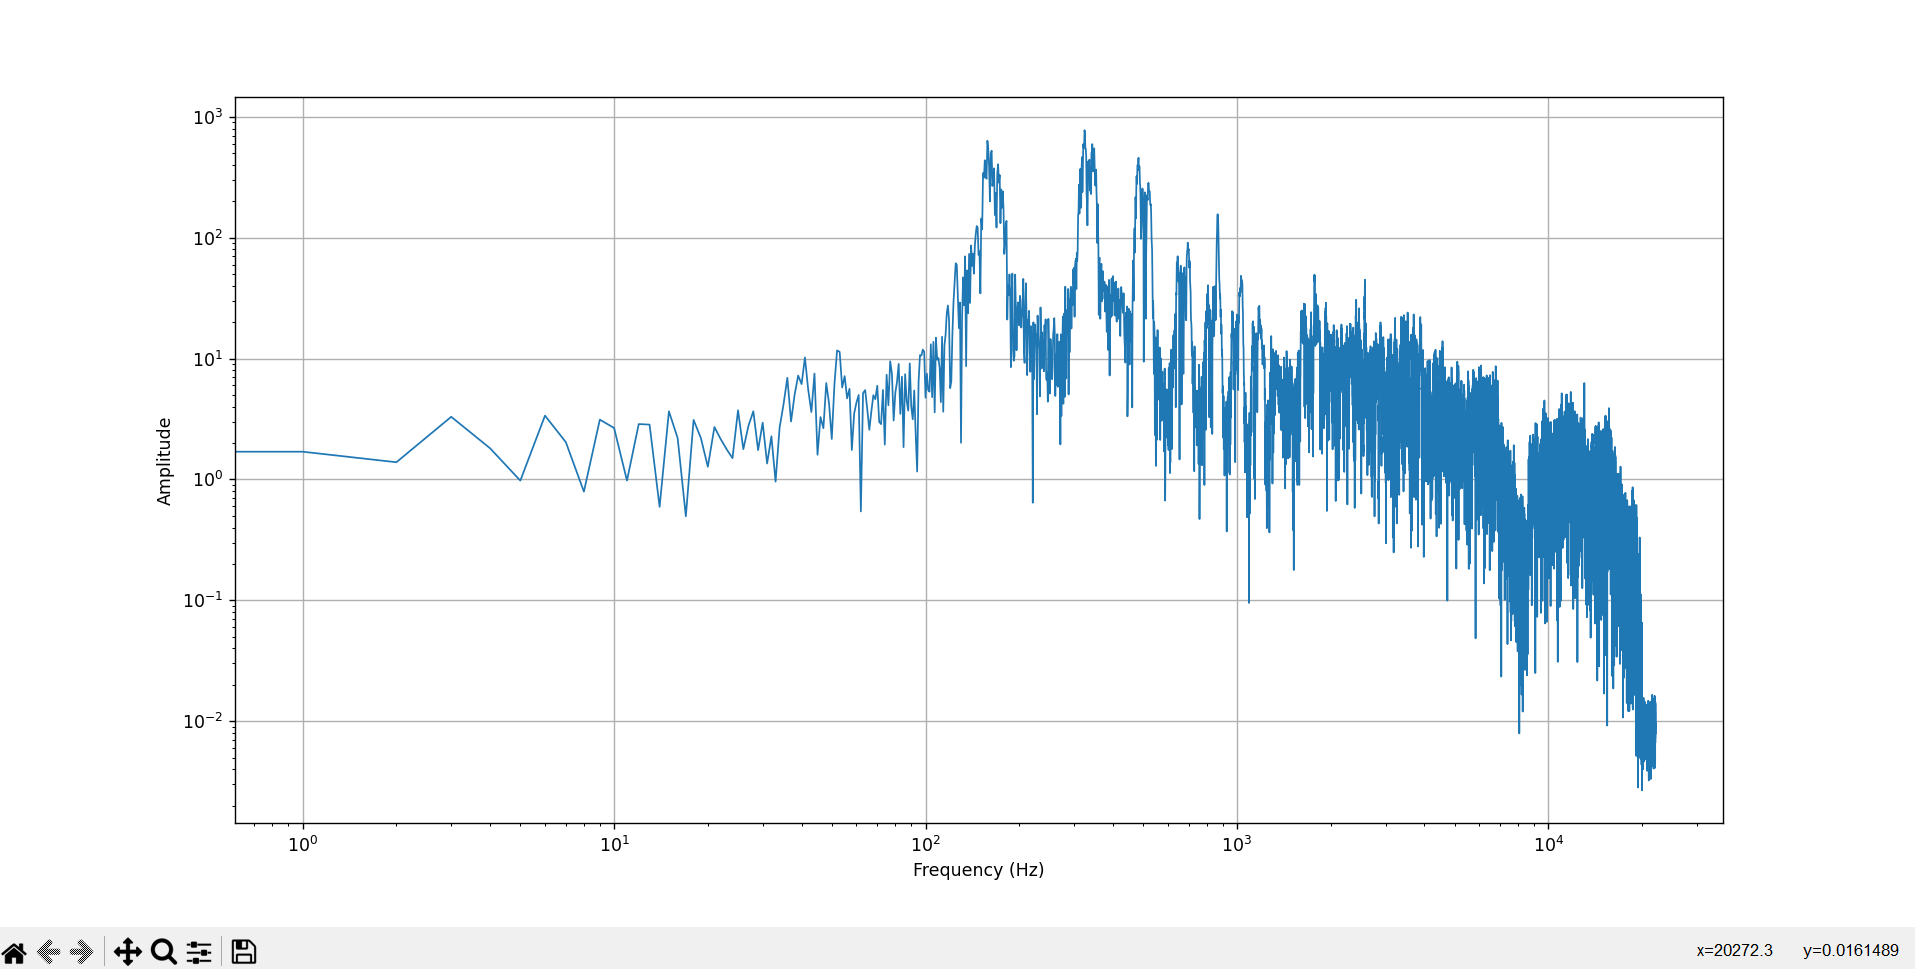Reset plot to original home view

[14, 952]
